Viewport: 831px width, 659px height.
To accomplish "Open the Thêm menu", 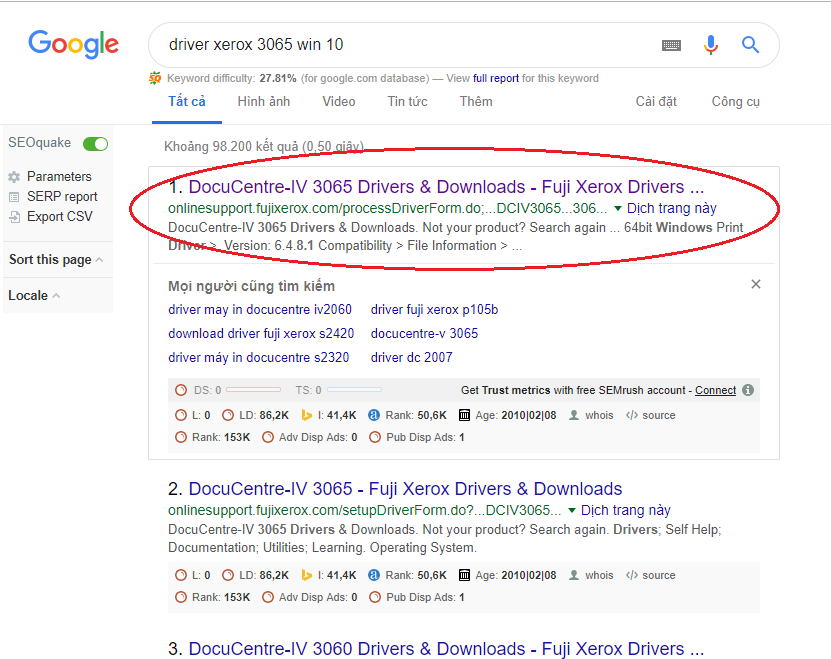I will pyautogui.click(x=475, y=102).
